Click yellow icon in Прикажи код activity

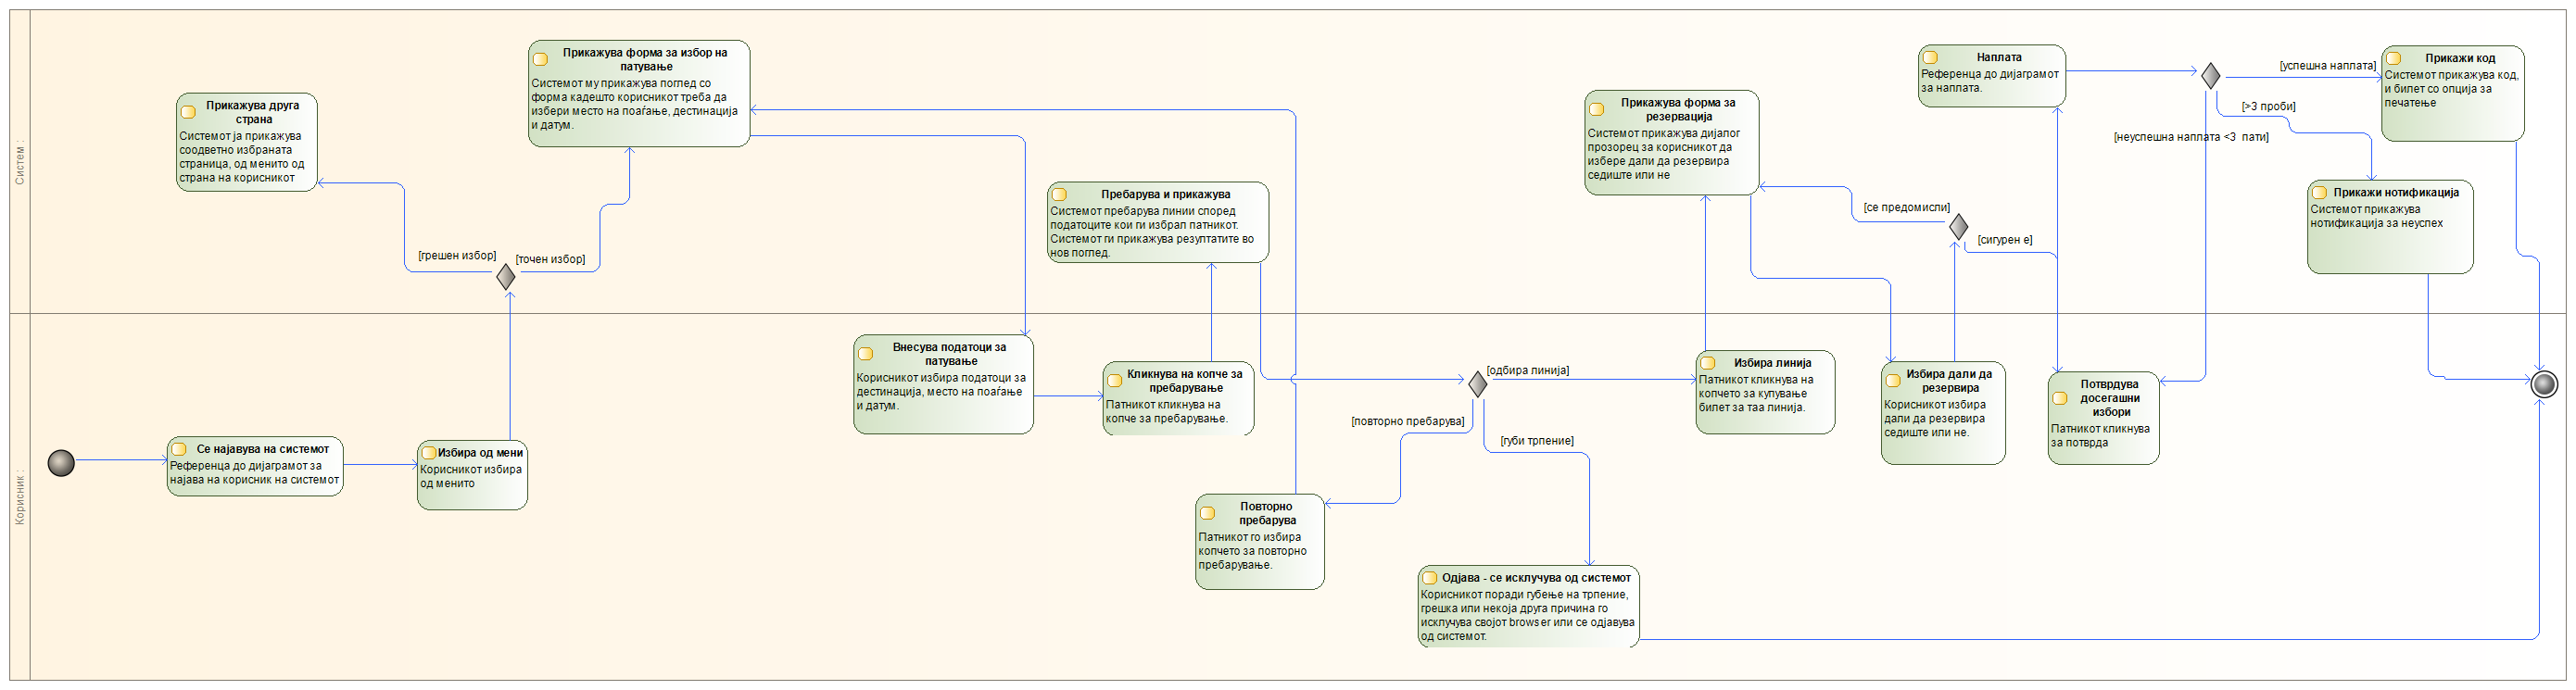pyautogui.click(x=2393, y=59)
